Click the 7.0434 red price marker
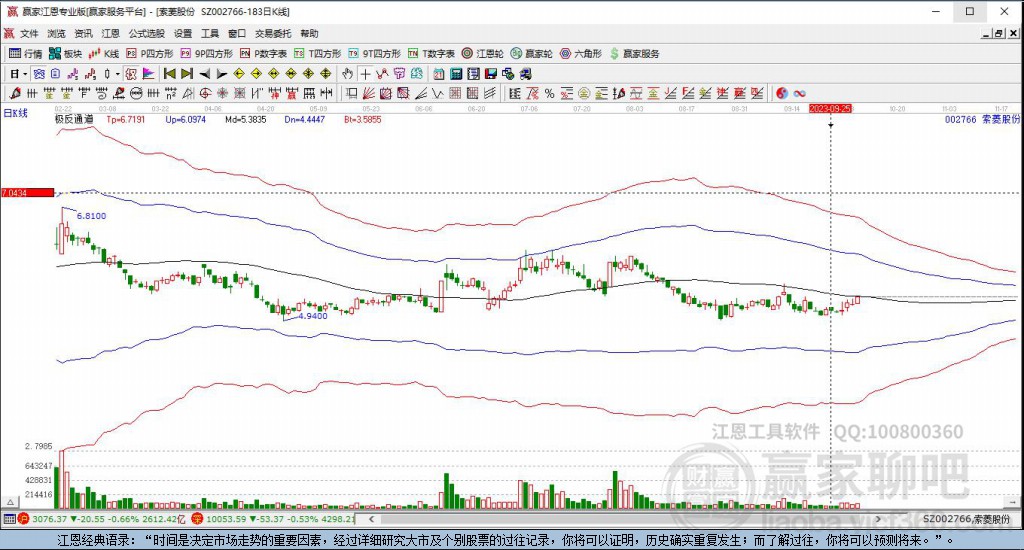Screen dimensions: 1024x550 [x=27, y=193]
